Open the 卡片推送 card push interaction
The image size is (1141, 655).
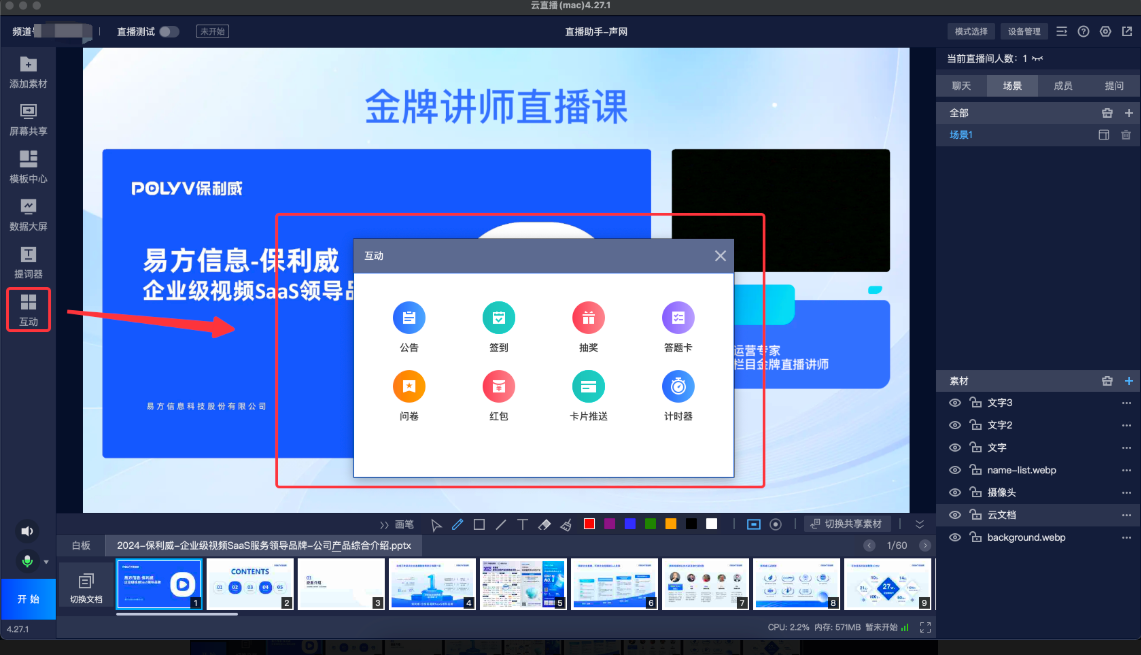(588, 396)
